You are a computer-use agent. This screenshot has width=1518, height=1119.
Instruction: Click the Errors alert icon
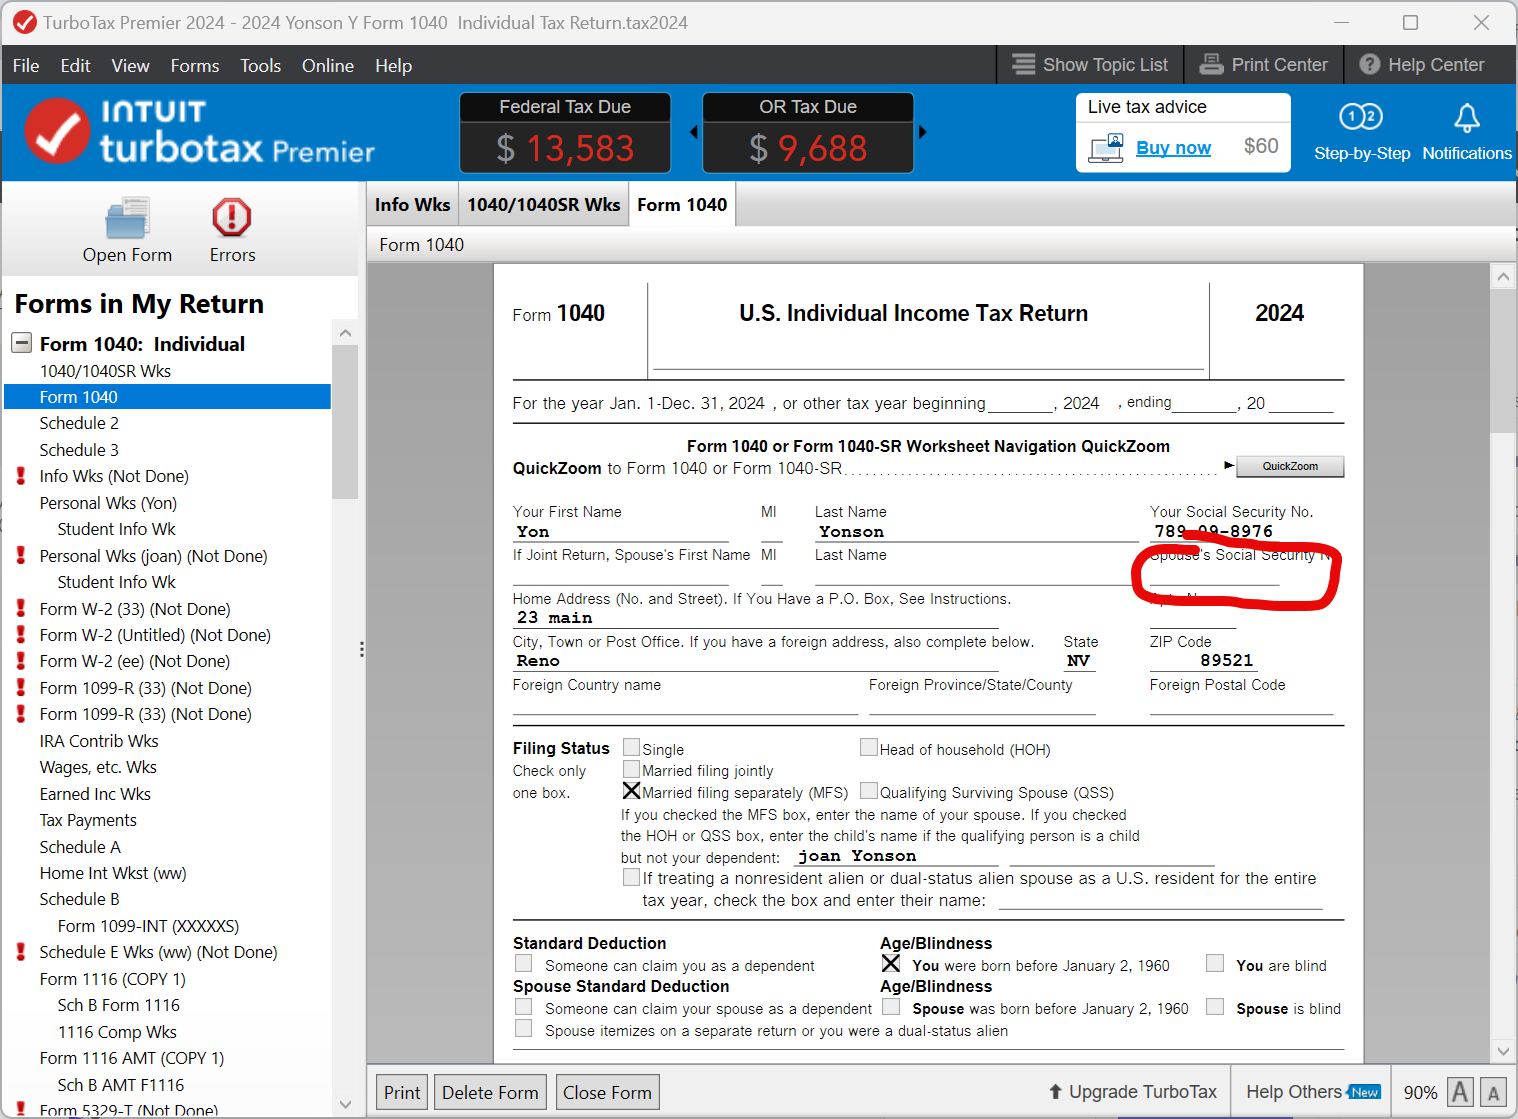click(232, 218)
